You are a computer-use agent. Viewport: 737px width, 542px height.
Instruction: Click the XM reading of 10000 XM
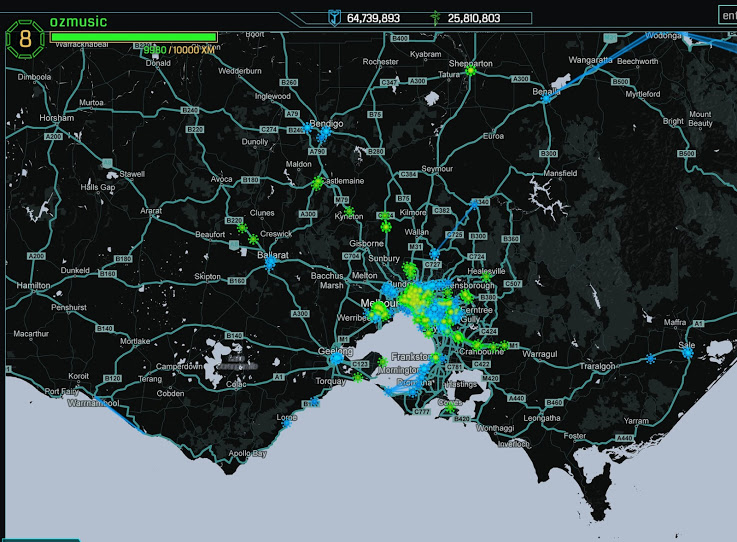pyautogui.click(x=194, y=50)
